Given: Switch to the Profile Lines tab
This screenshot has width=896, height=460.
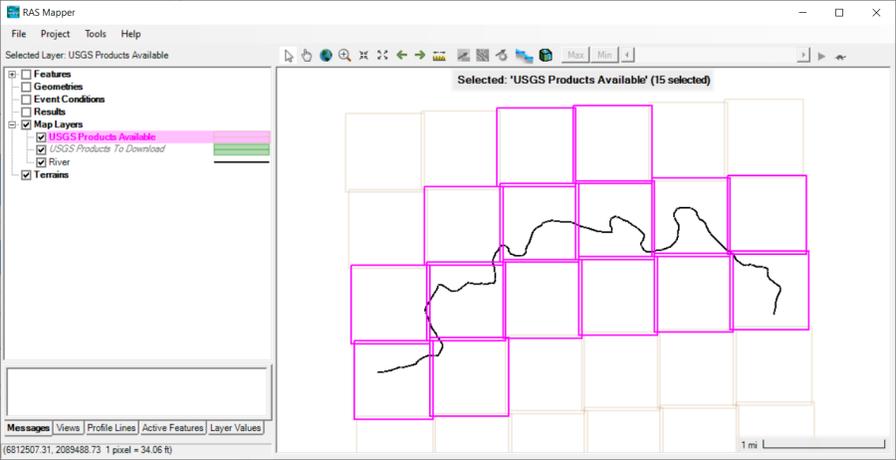Looking at the screenshot, I should [111, 428].
